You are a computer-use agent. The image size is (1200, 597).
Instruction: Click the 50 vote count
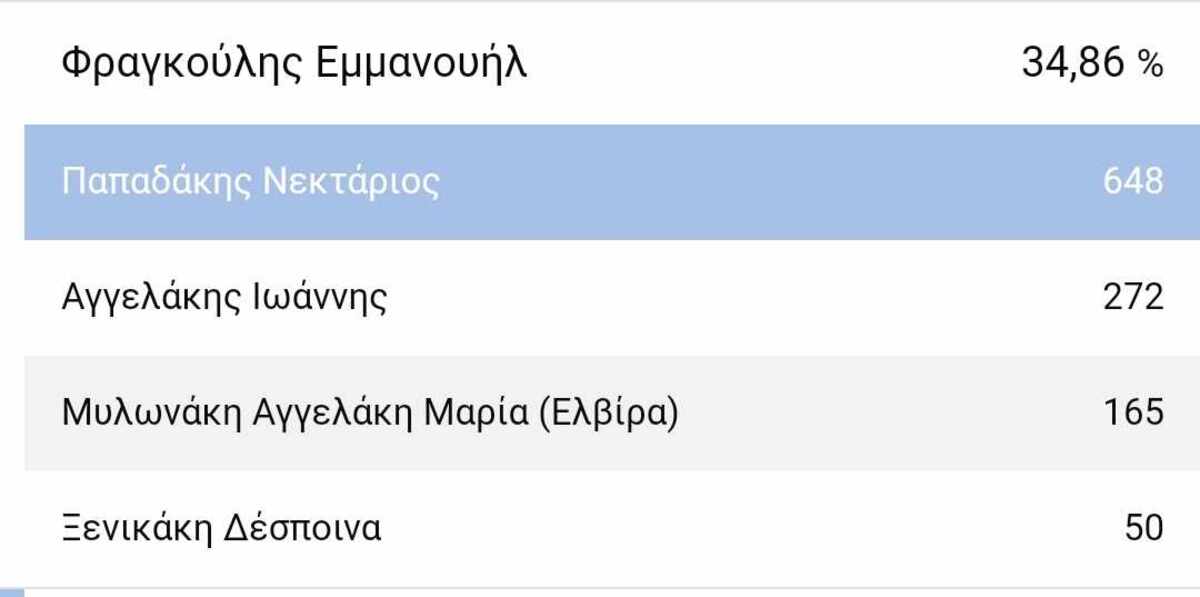tap(1144, 527)
